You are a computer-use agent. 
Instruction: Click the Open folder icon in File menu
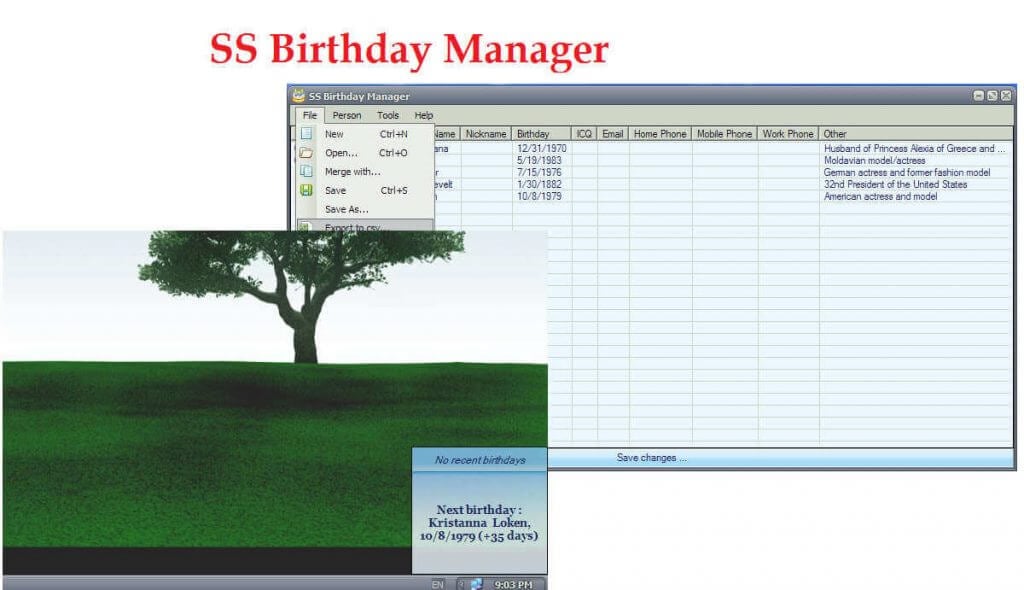(x=306, y=152)
